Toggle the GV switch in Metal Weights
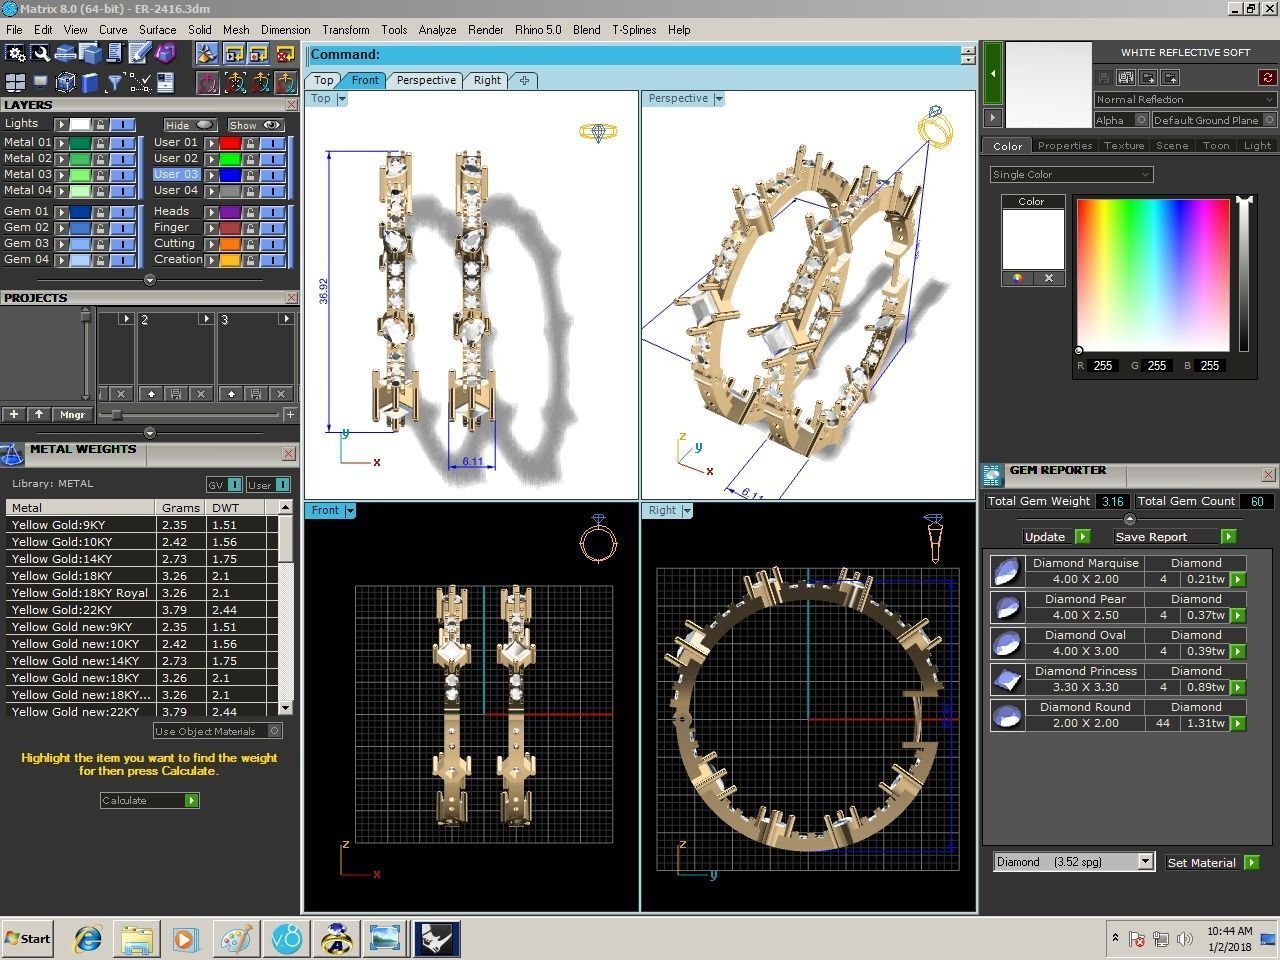This screenshot has width=1280, height=960. pyautogui.click(x=235, y=485)
